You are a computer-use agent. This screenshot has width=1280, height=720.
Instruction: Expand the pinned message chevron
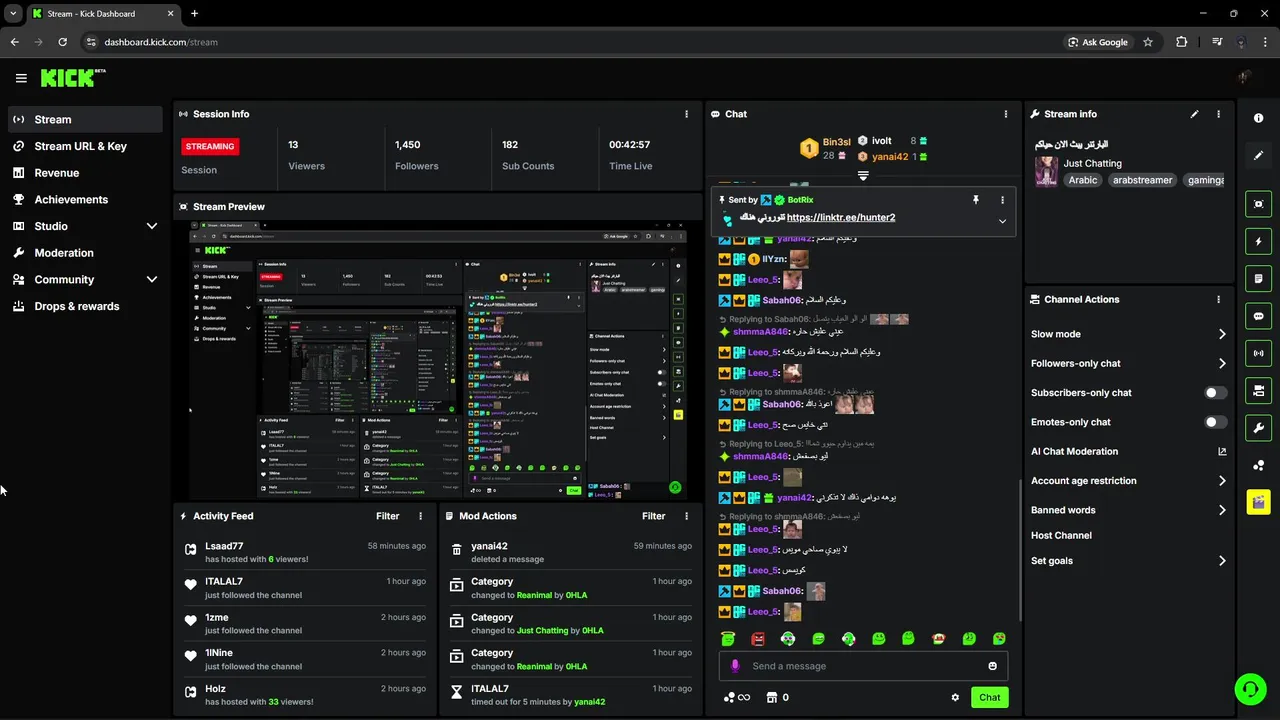(x=1002, y=221)
